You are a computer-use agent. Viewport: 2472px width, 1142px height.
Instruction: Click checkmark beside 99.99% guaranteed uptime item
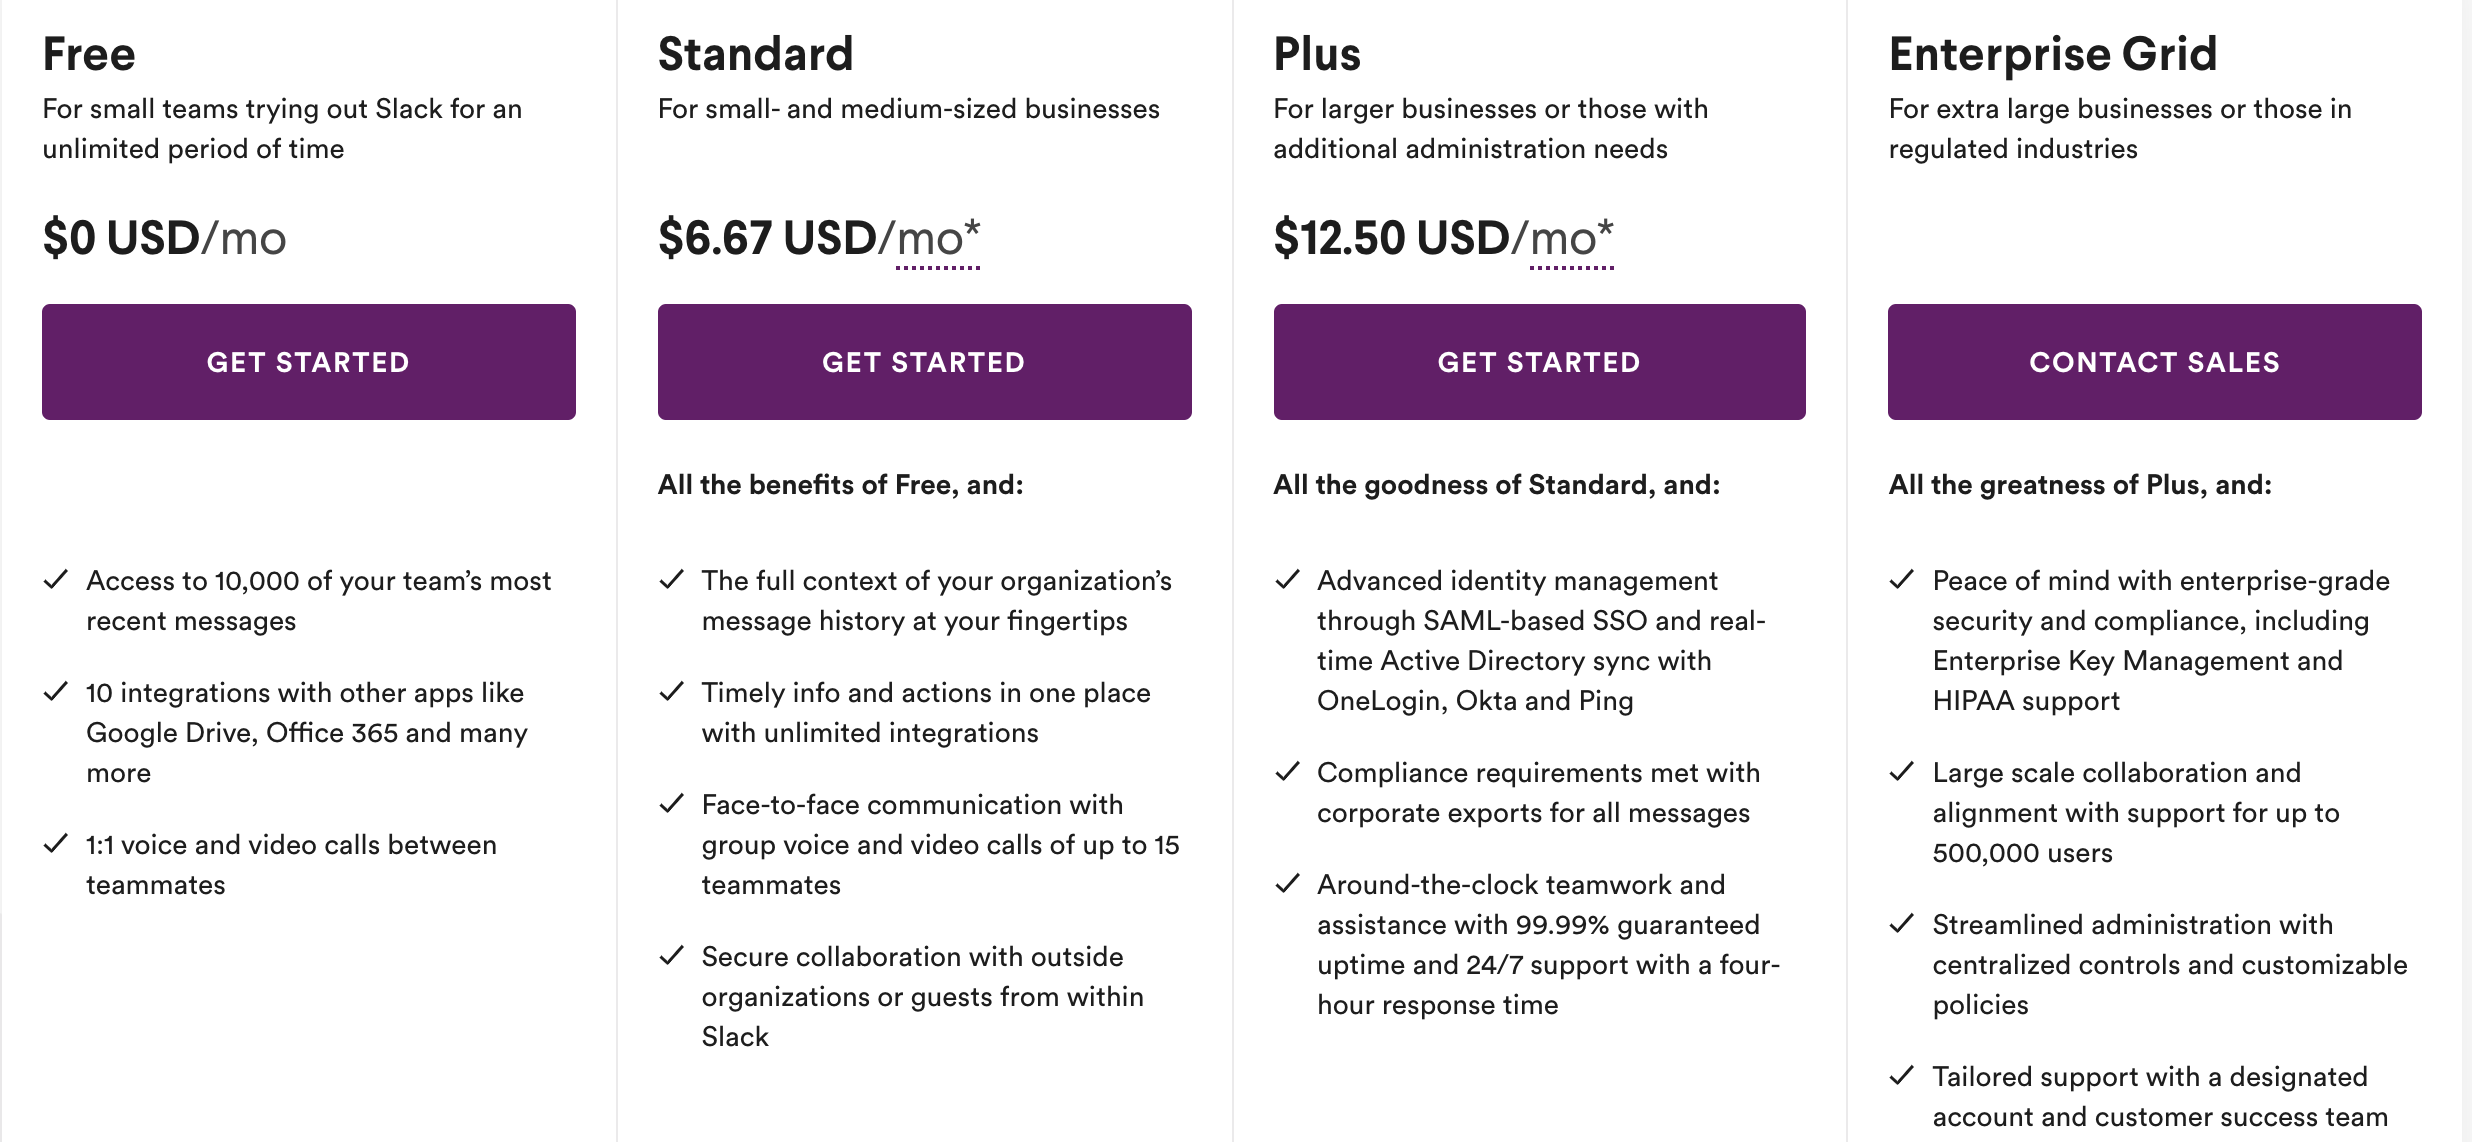(x=1288, y=883)
